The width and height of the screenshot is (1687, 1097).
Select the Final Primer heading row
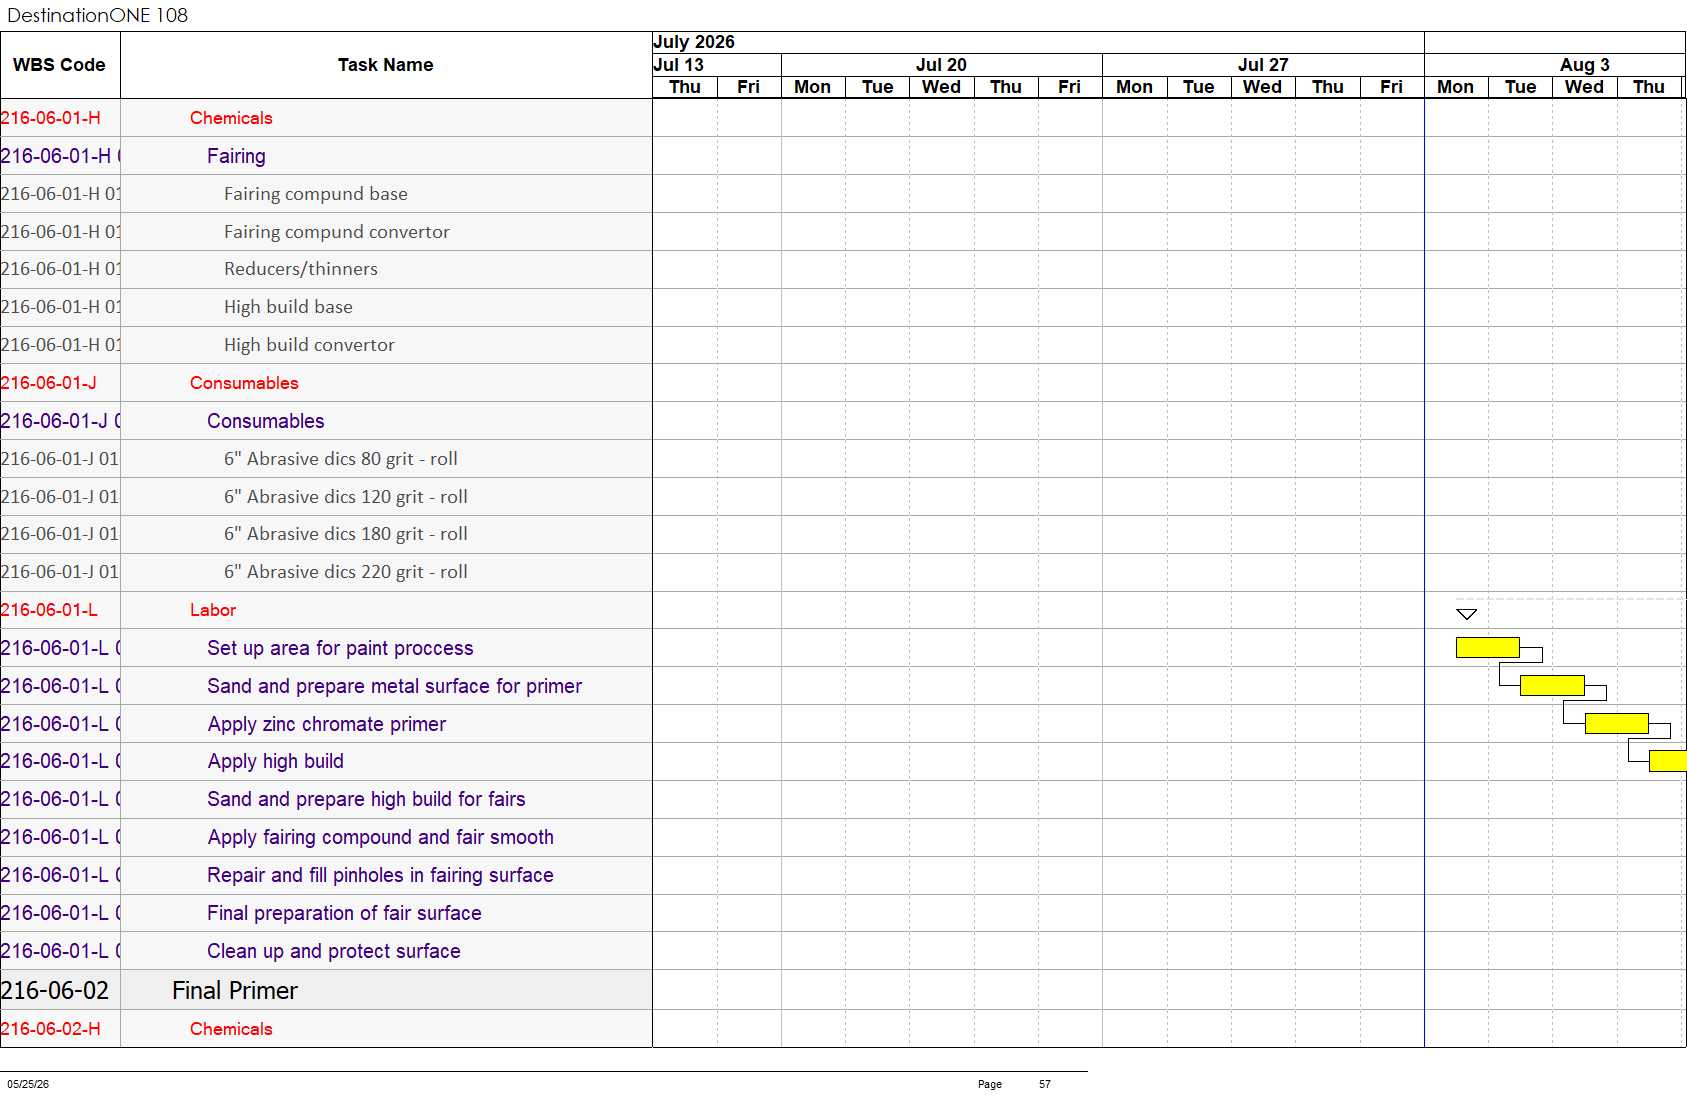(326, 990)
